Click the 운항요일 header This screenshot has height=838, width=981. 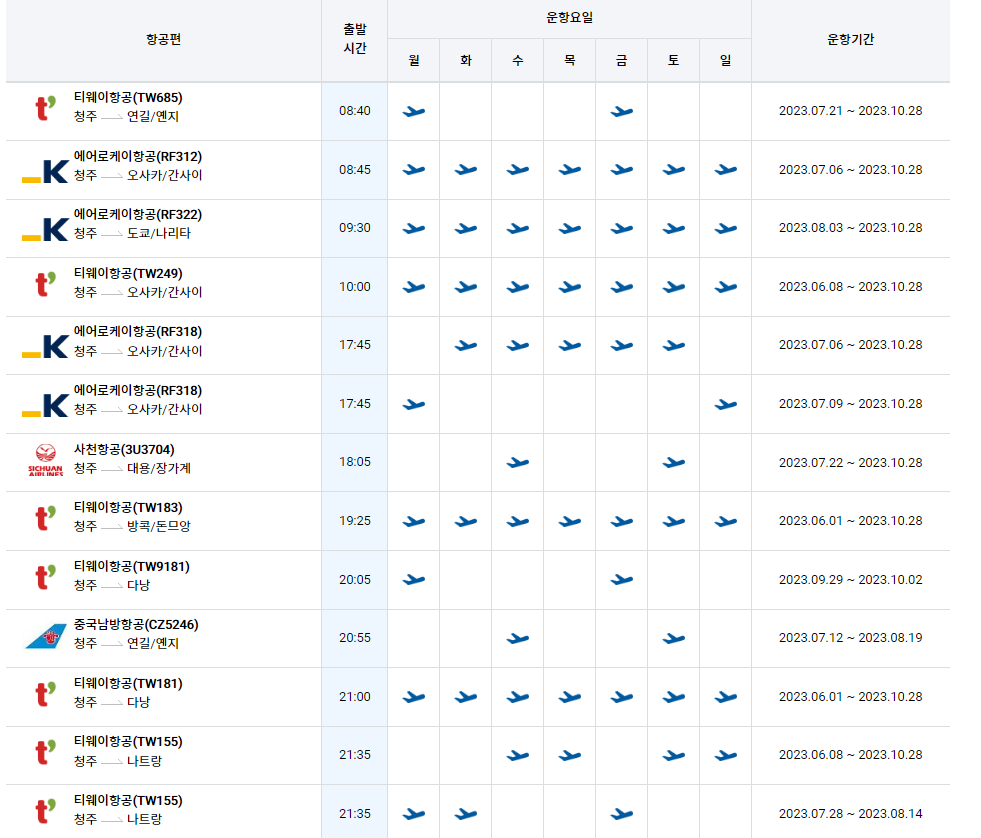569,18
